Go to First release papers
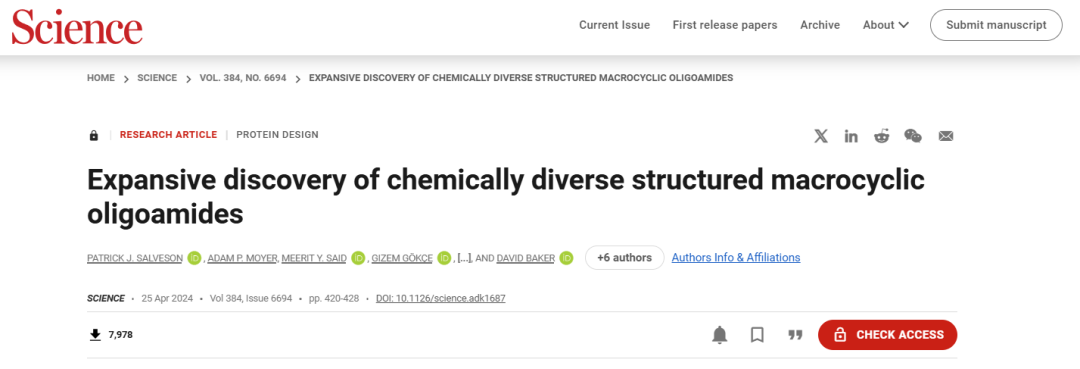The image size is (1080, 369). pos(725,25)
